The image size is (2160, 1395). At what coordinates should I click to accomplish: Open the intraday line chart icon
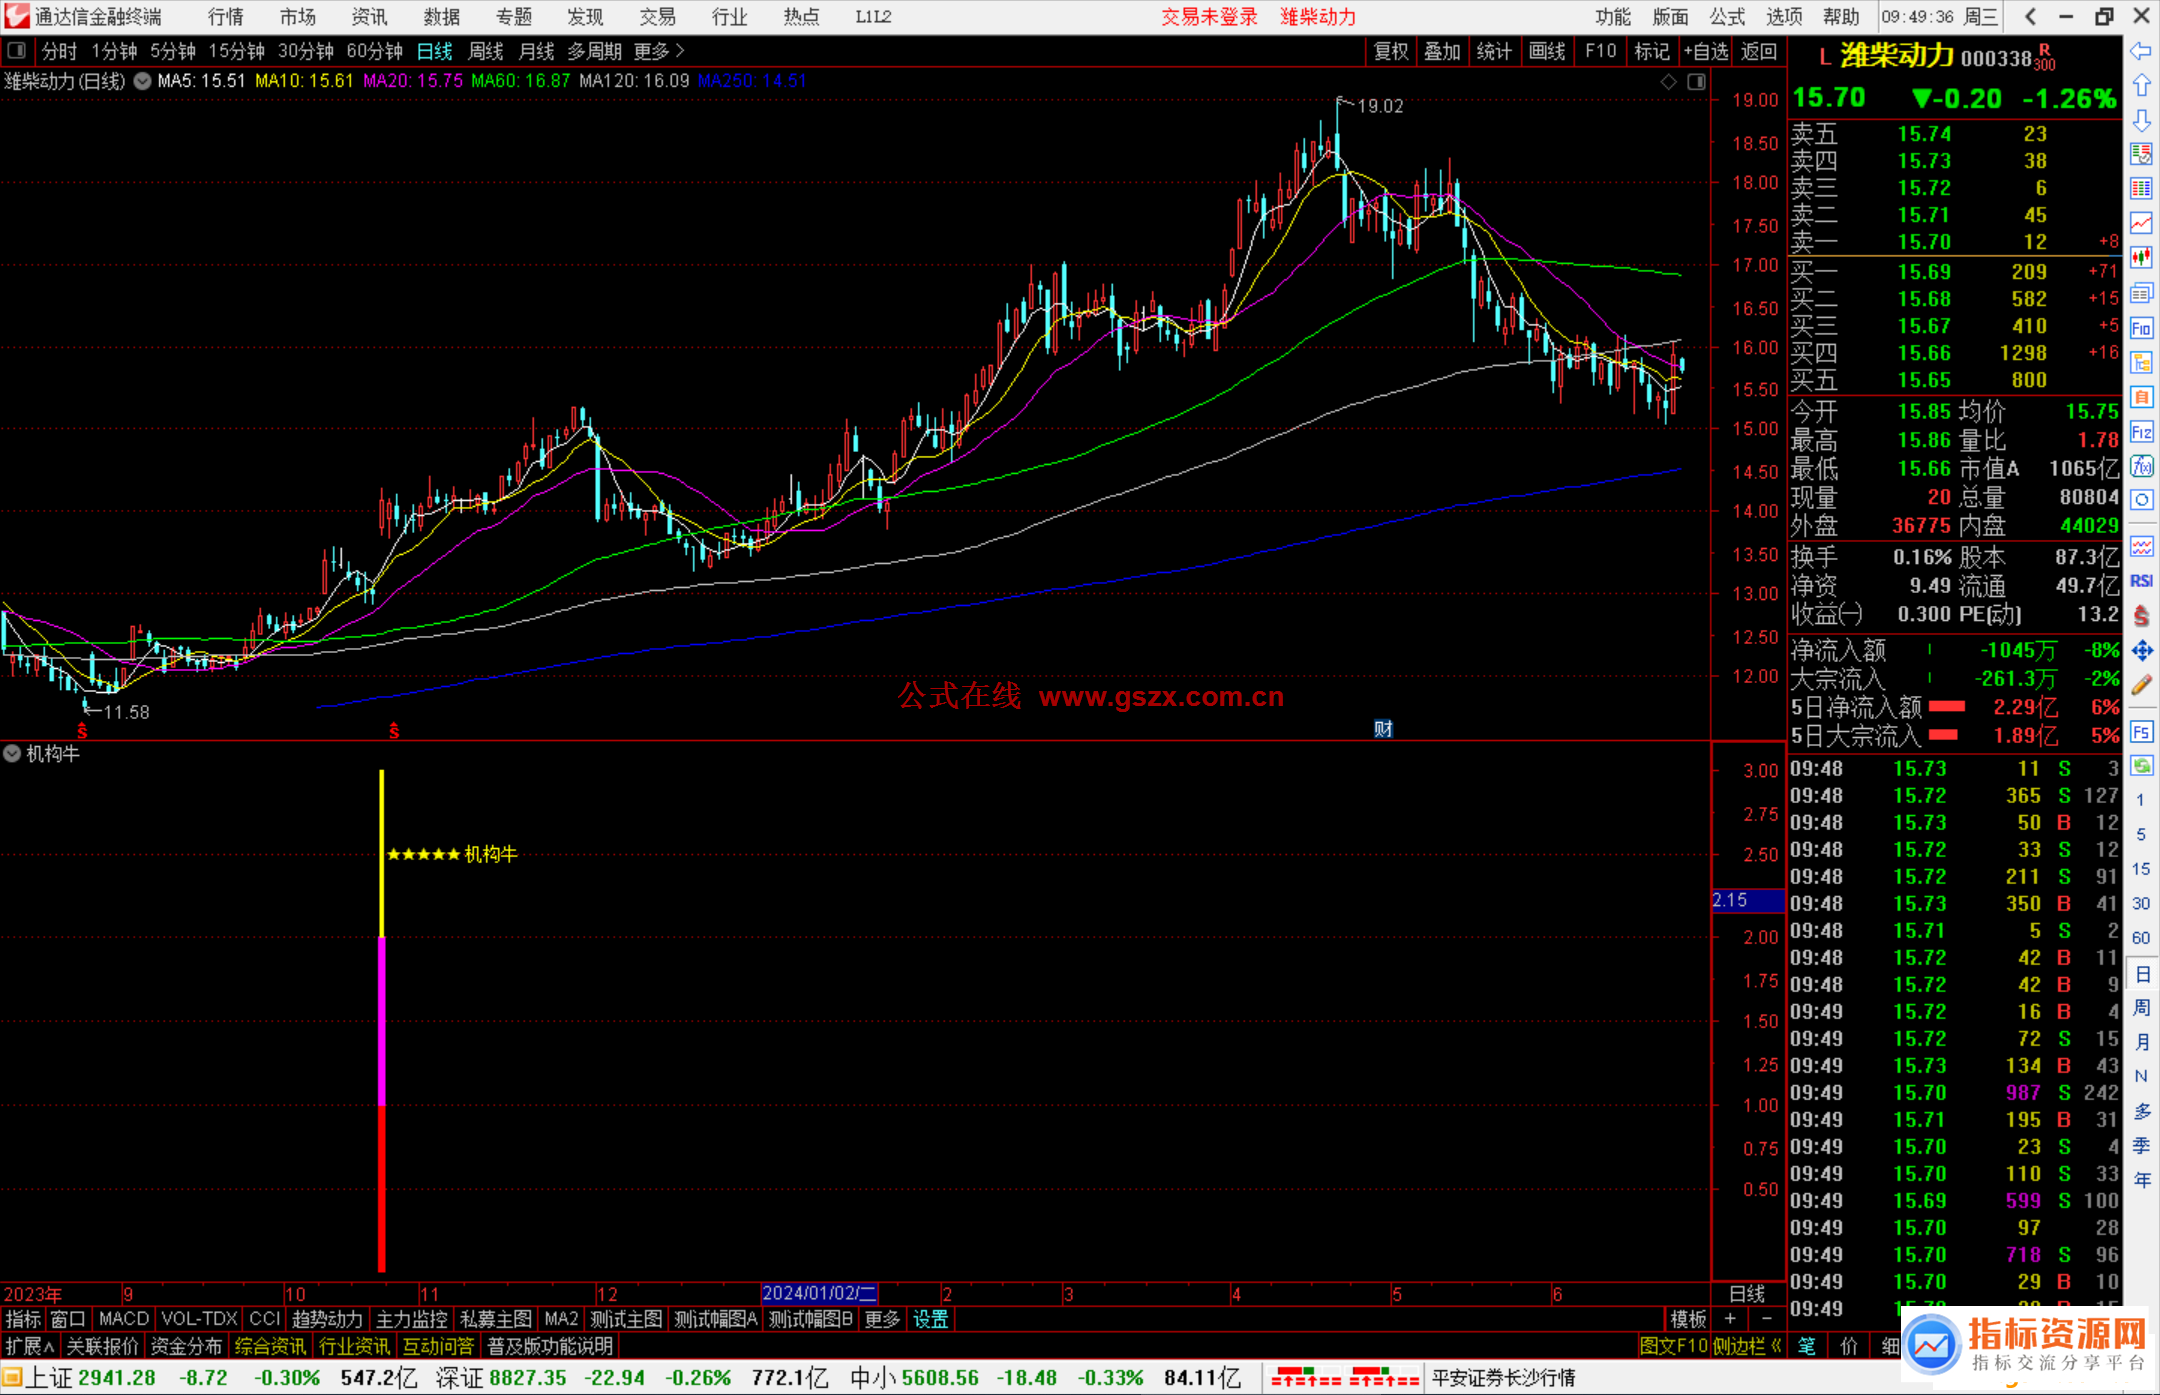pos(2141,223)
